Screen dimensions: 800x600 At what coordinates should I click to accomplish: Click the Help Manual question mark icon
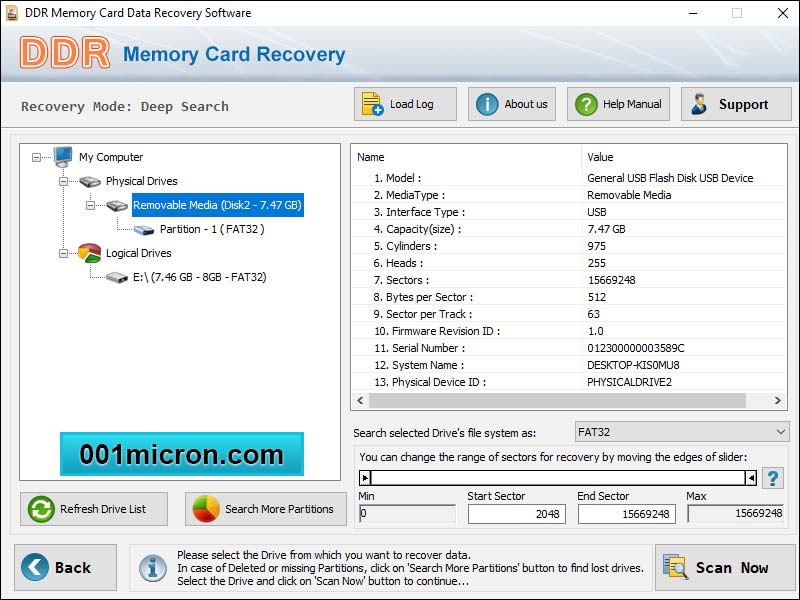(x=585, y=104)
